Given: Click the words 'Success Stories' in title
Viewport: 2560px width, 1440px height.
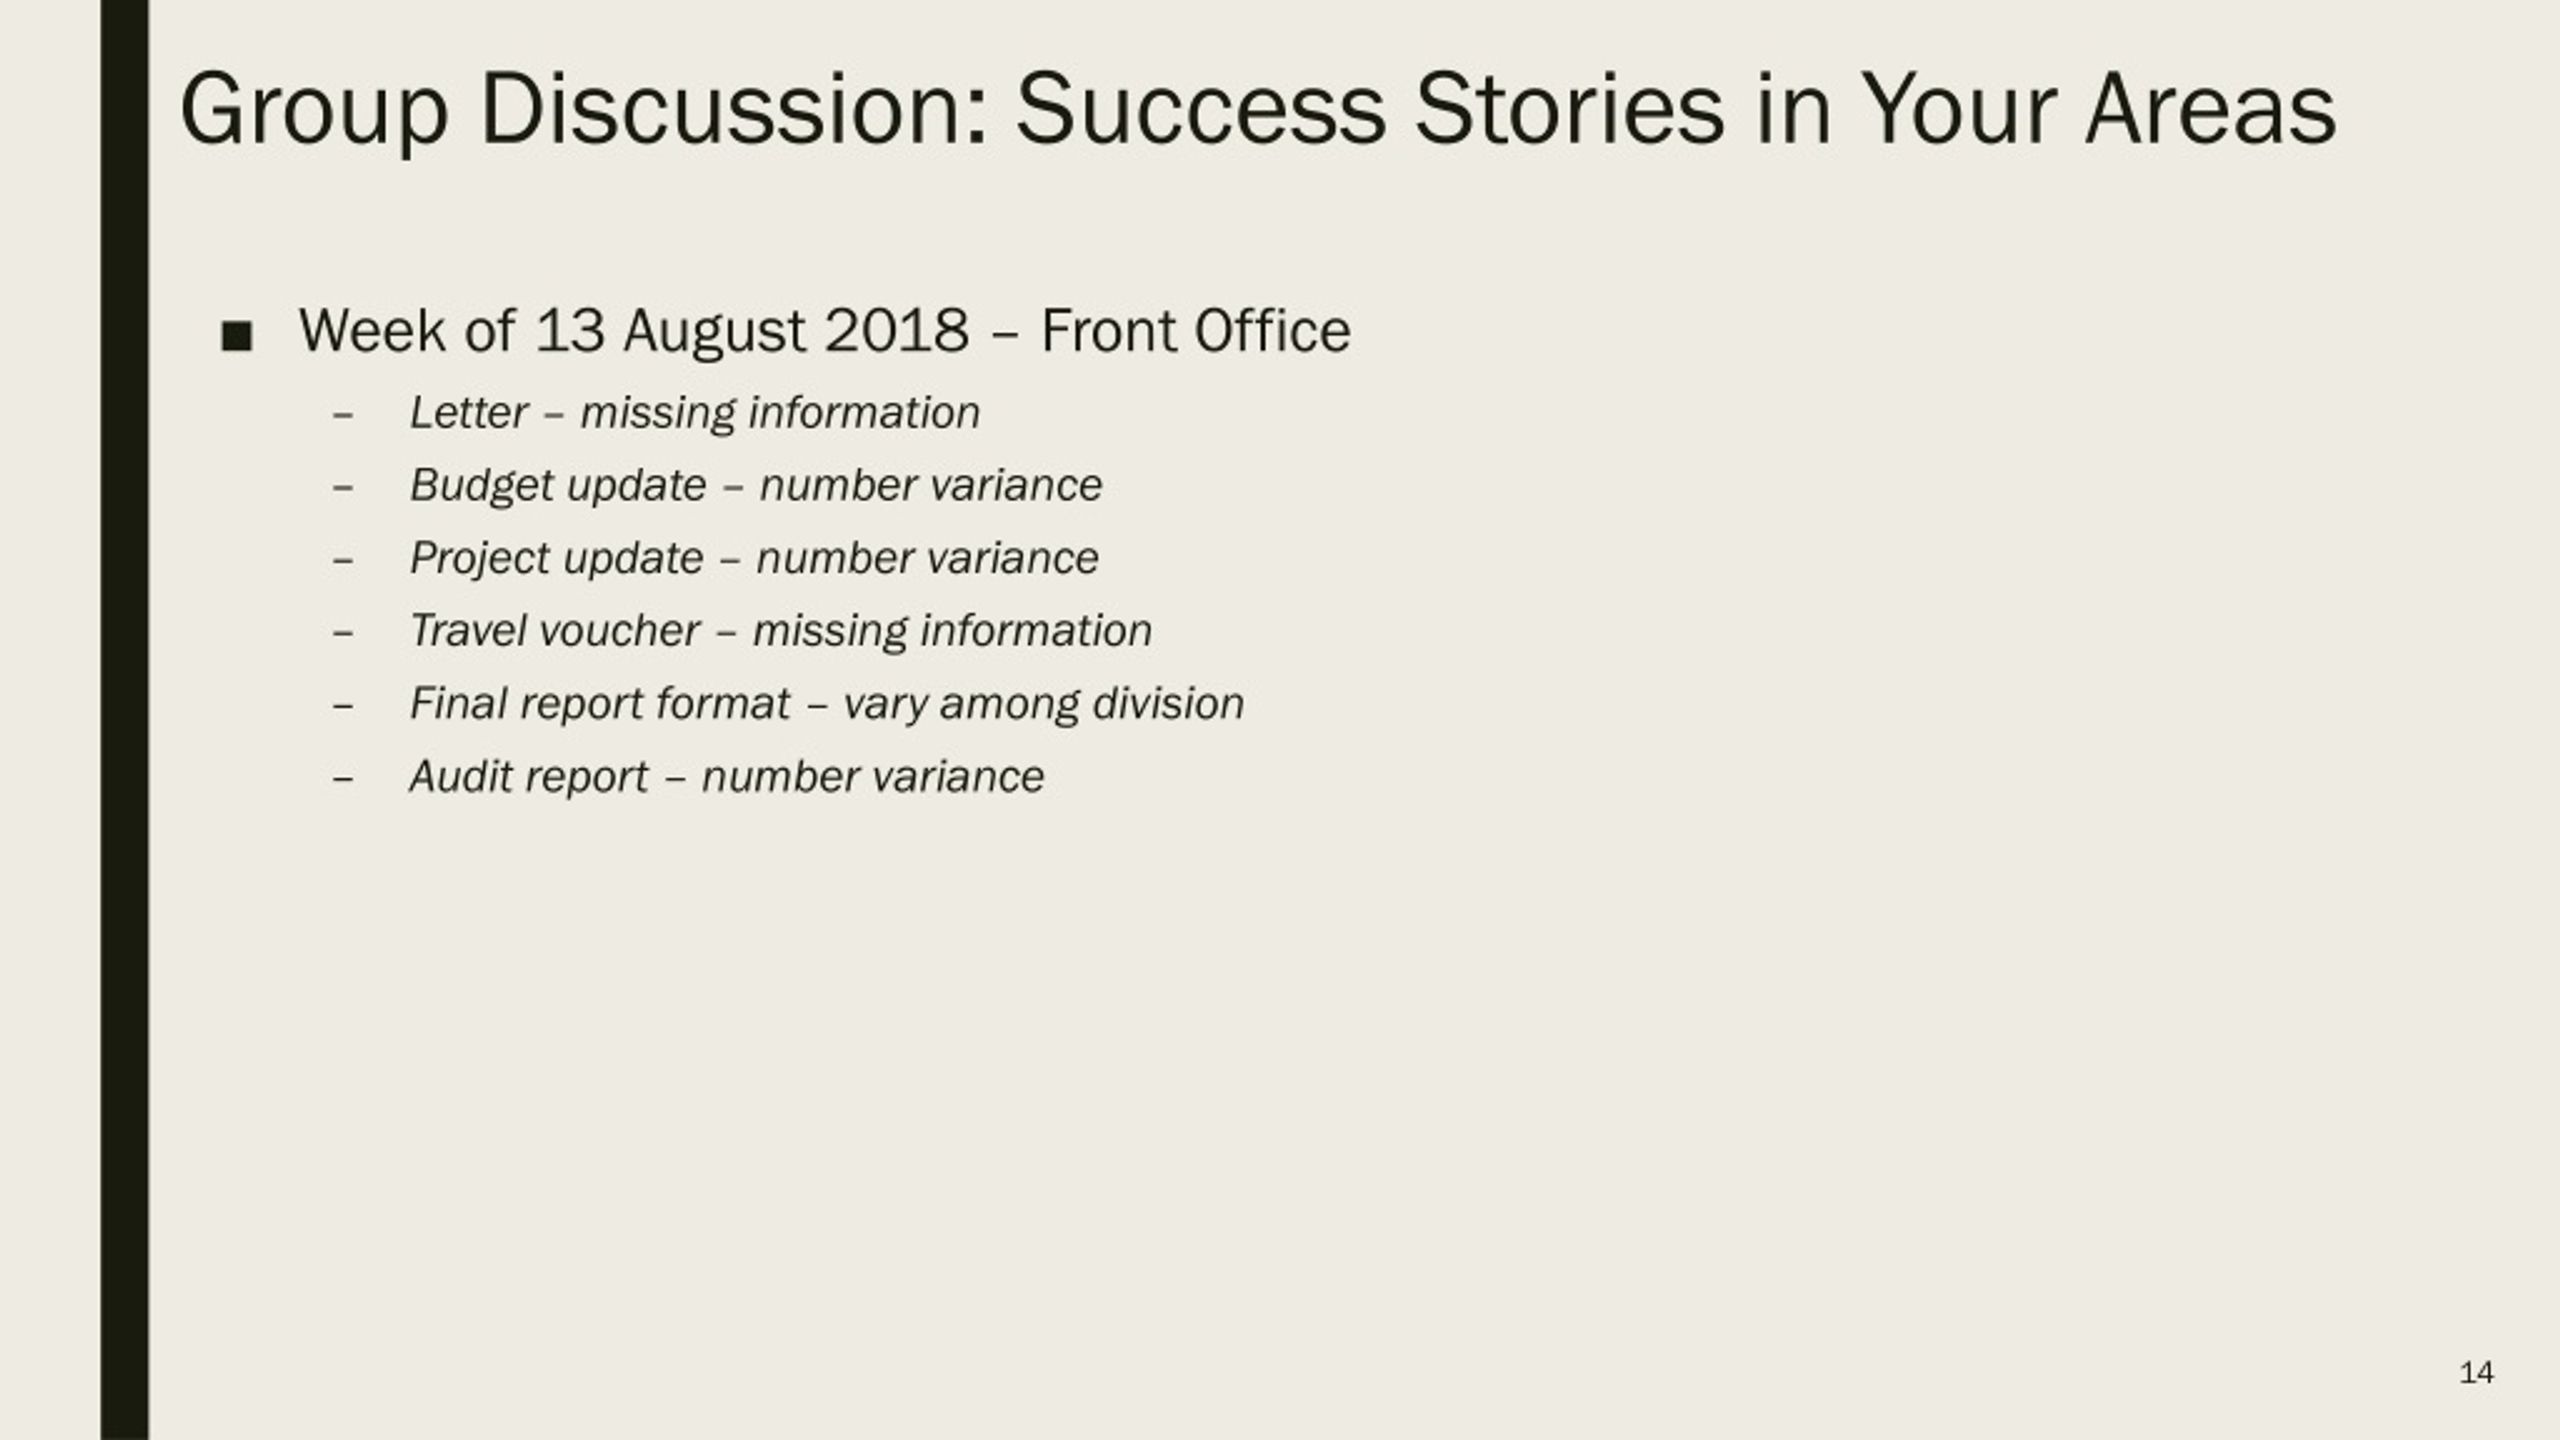Looking at the screenshot, I should point(1370,109).
